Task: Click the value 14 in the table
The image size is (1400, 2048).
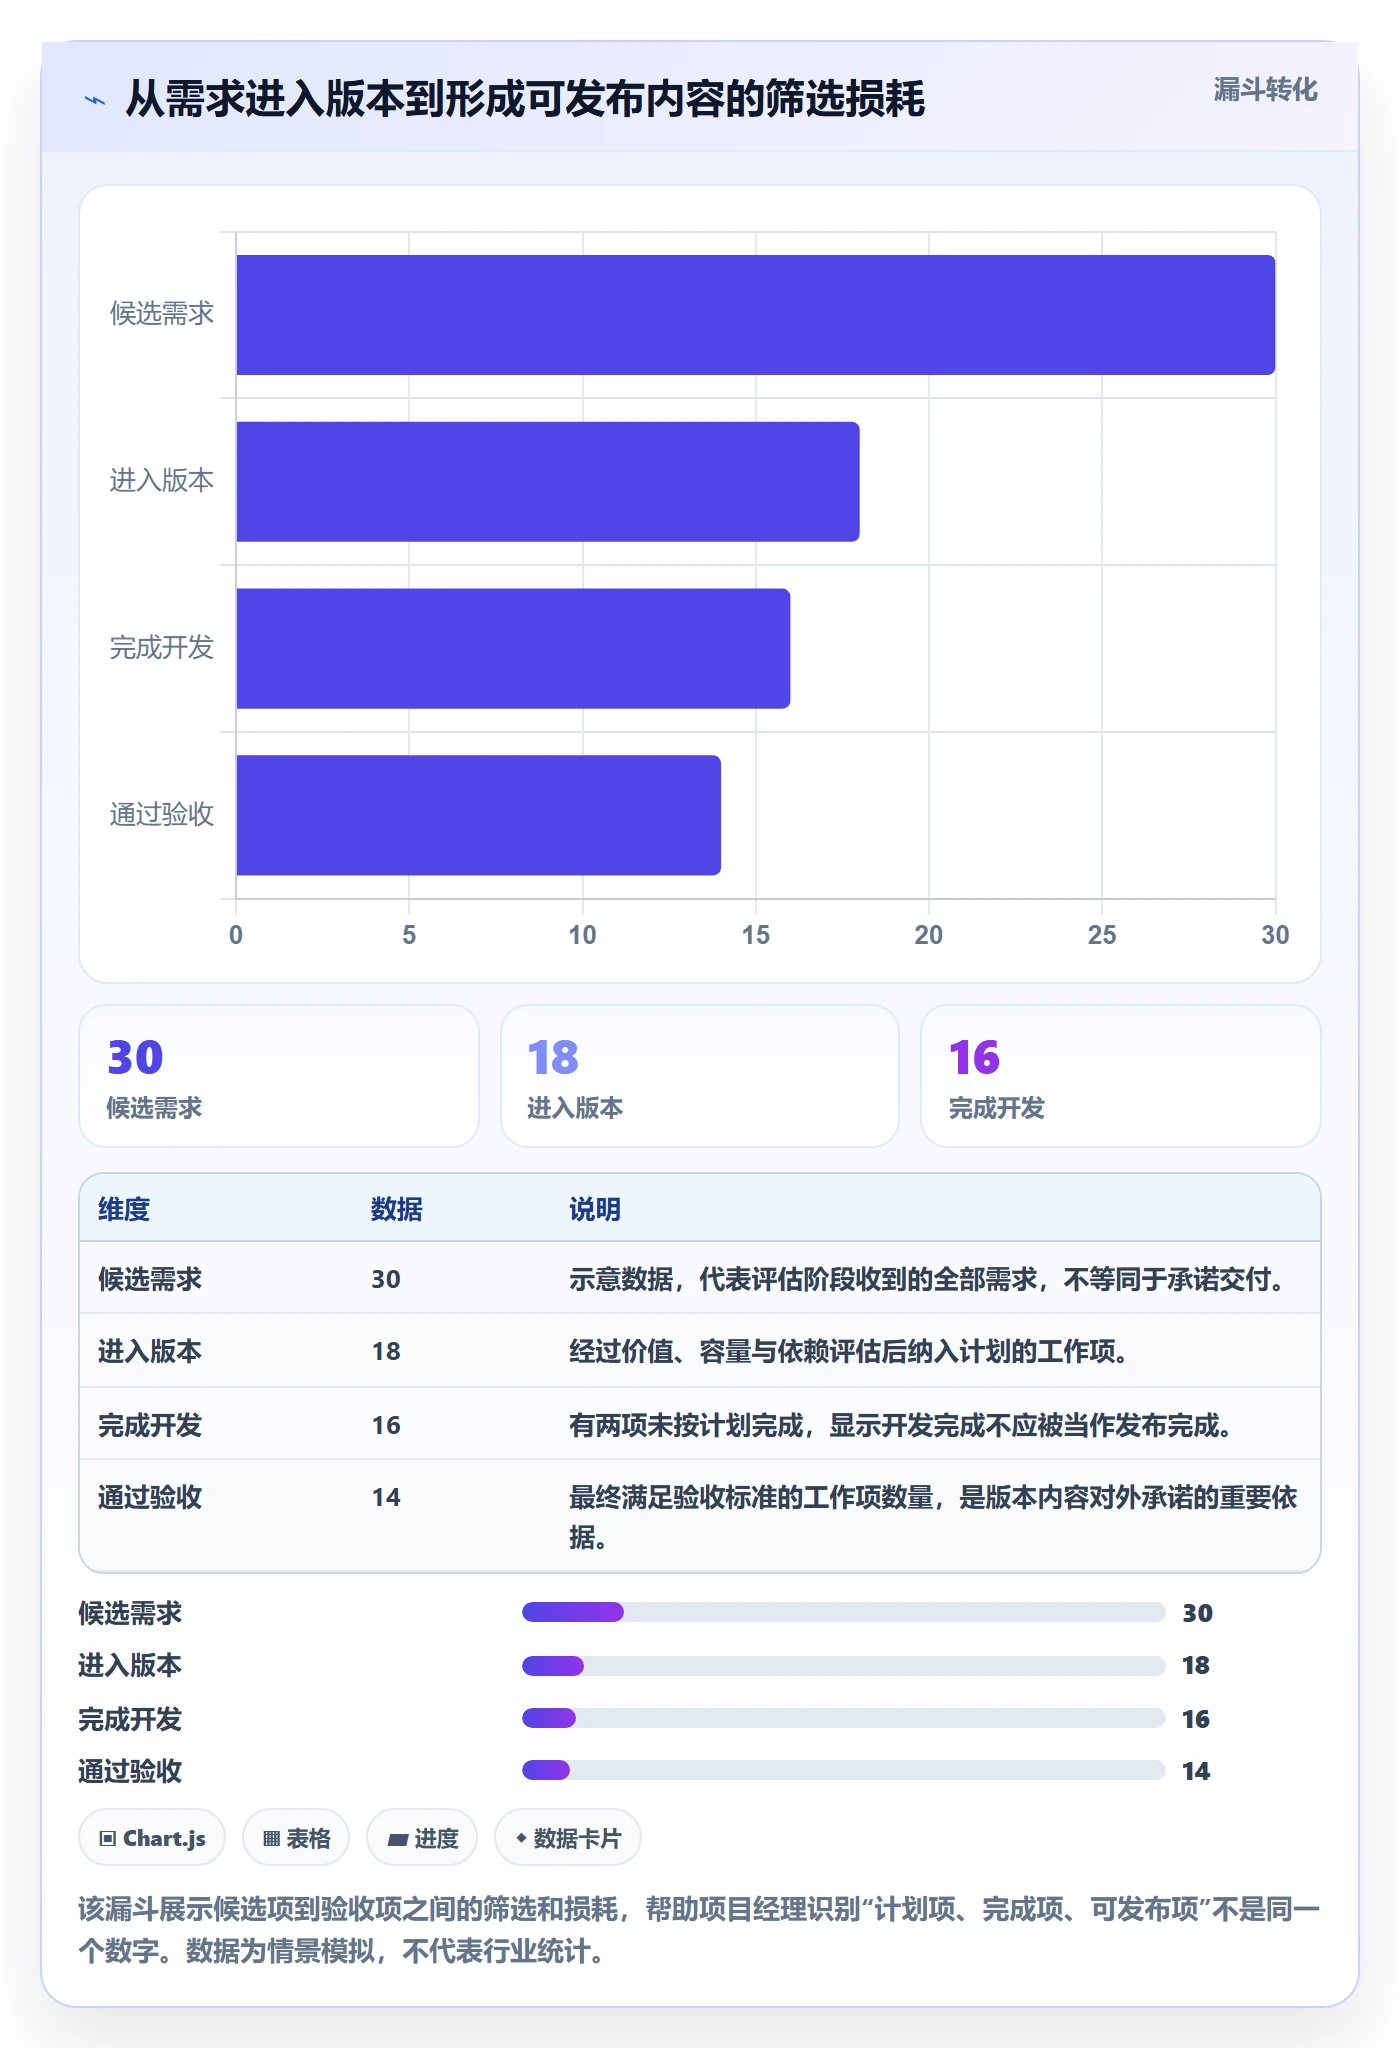Action: coord(386,1497)
